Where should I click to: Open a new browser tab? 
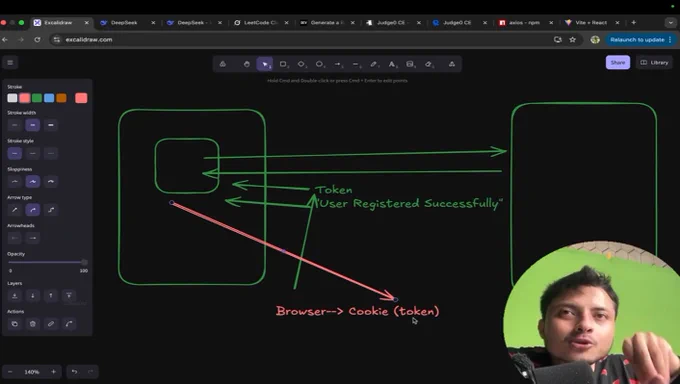(x=634, y=23)
